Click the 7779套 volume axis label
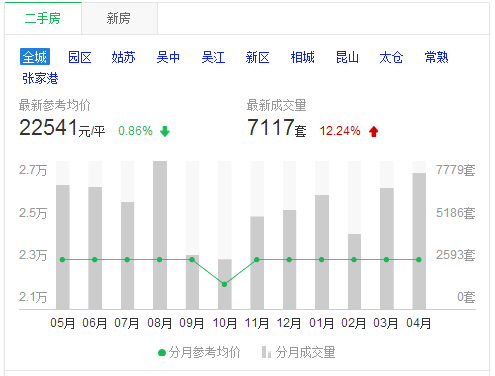 [x=455, y=170]
